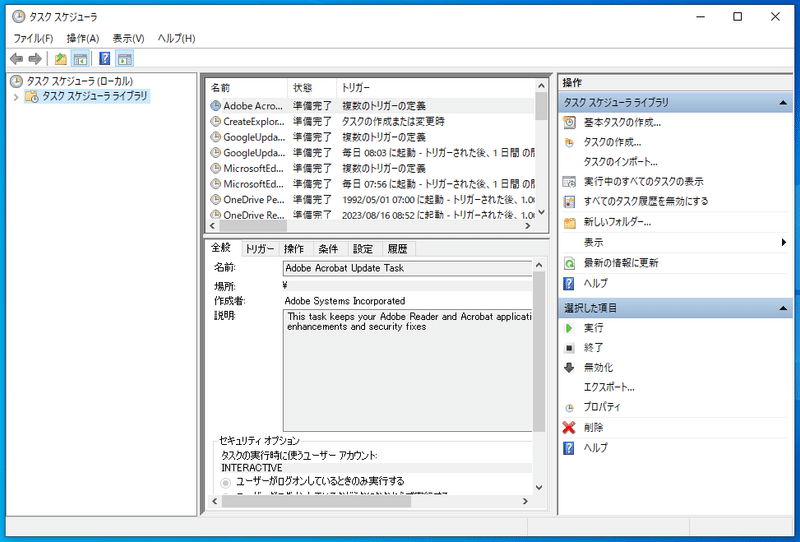Expand the タスク スケジューラ ライブラリ tree node

16,96
